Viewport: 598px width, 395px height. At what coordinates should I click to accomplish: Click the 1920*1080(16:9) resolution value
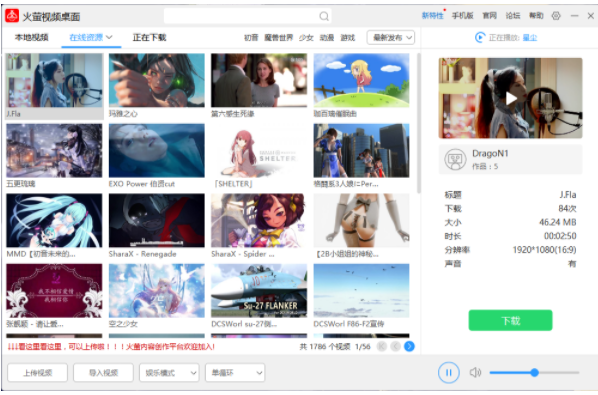pyautogui.click(x=544, y=250)
